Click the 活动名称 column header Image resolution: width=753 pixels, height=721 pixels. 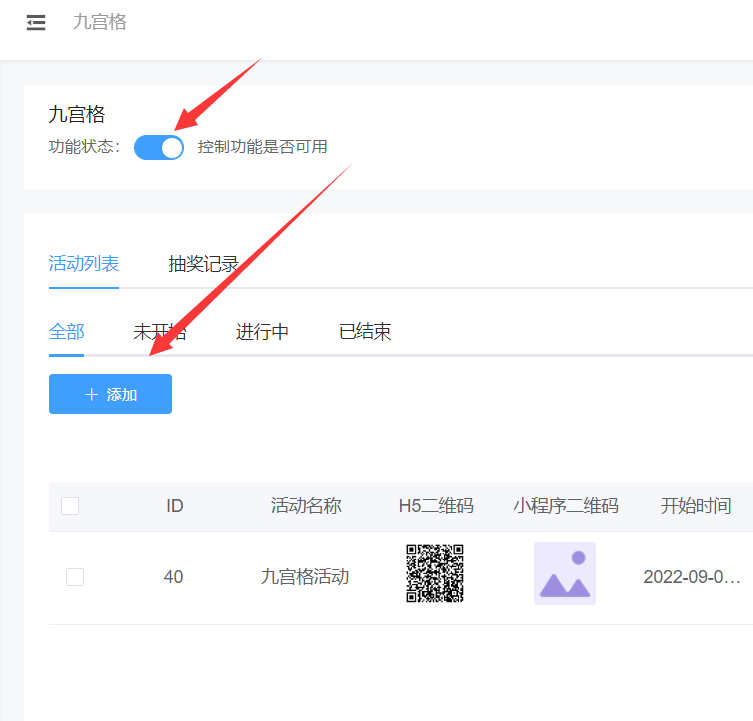click(x=306, y=506)
